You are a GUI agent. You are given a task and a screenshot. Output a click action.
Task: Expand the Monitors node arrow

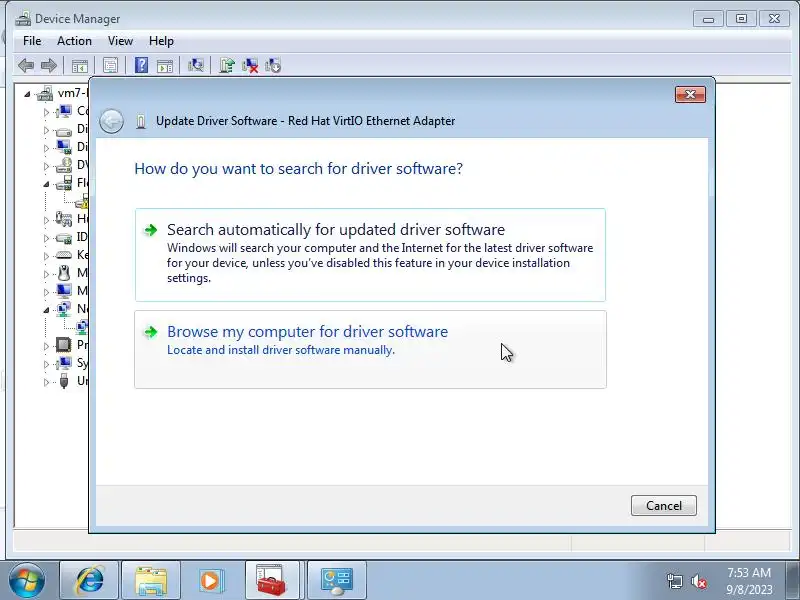[x=46, y=292]
